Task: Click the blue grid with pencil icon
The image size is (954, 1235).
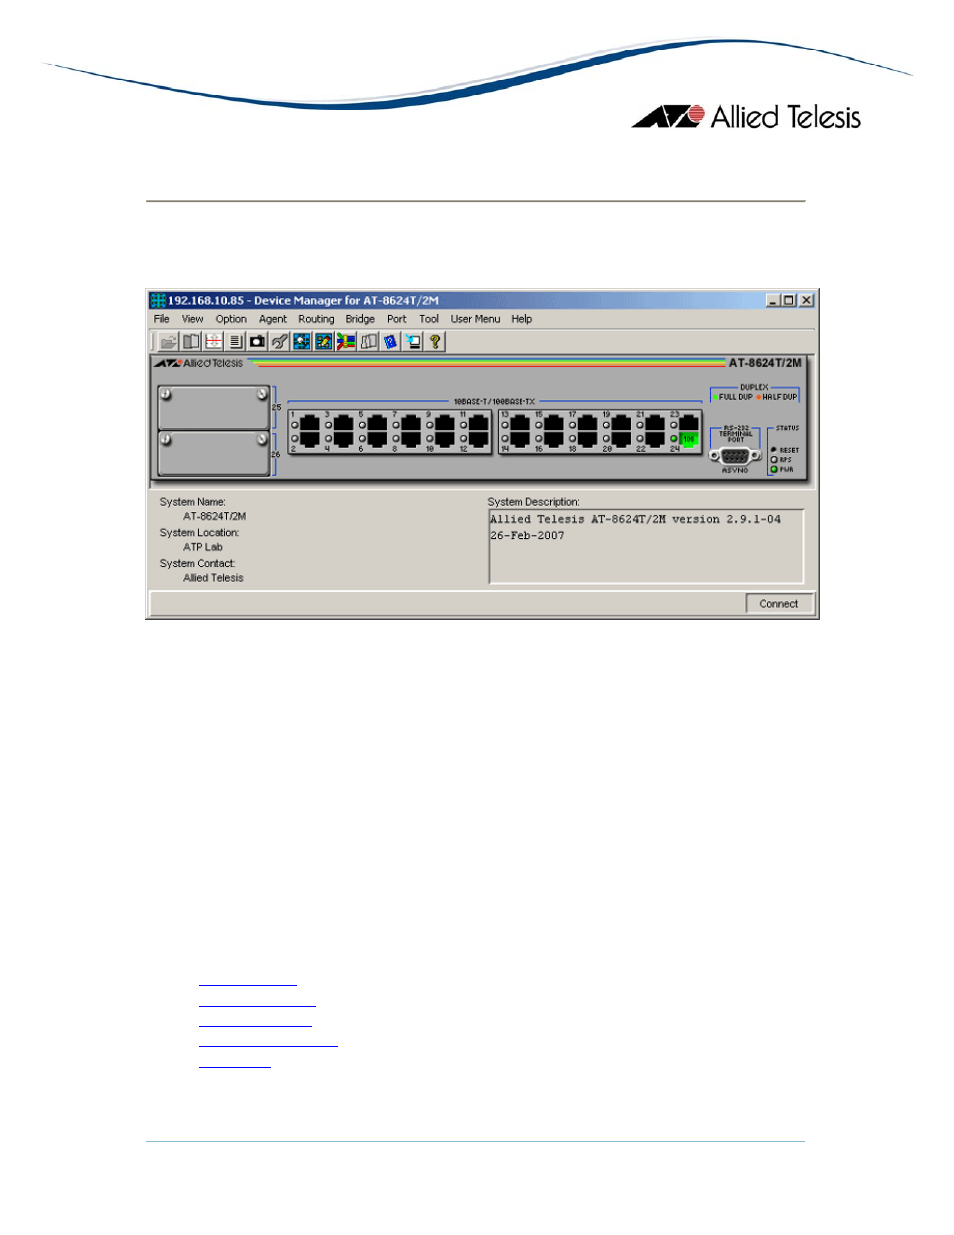Action: tap(324, 342)
